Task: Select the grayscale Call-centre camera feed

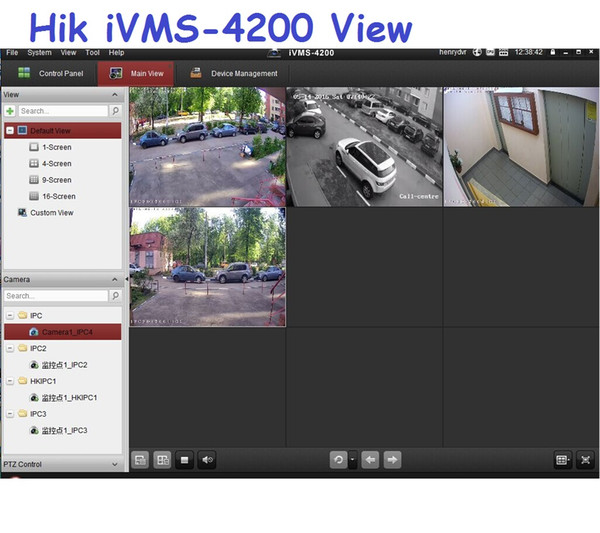Action: click(x=364, y=147)
